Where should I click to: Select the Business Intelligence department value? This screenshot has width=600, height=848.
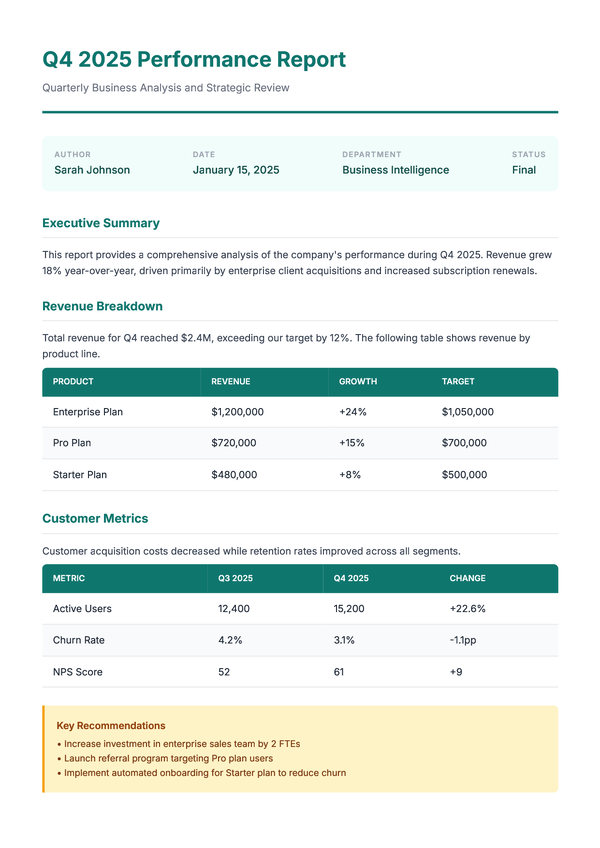click(395, 170)
